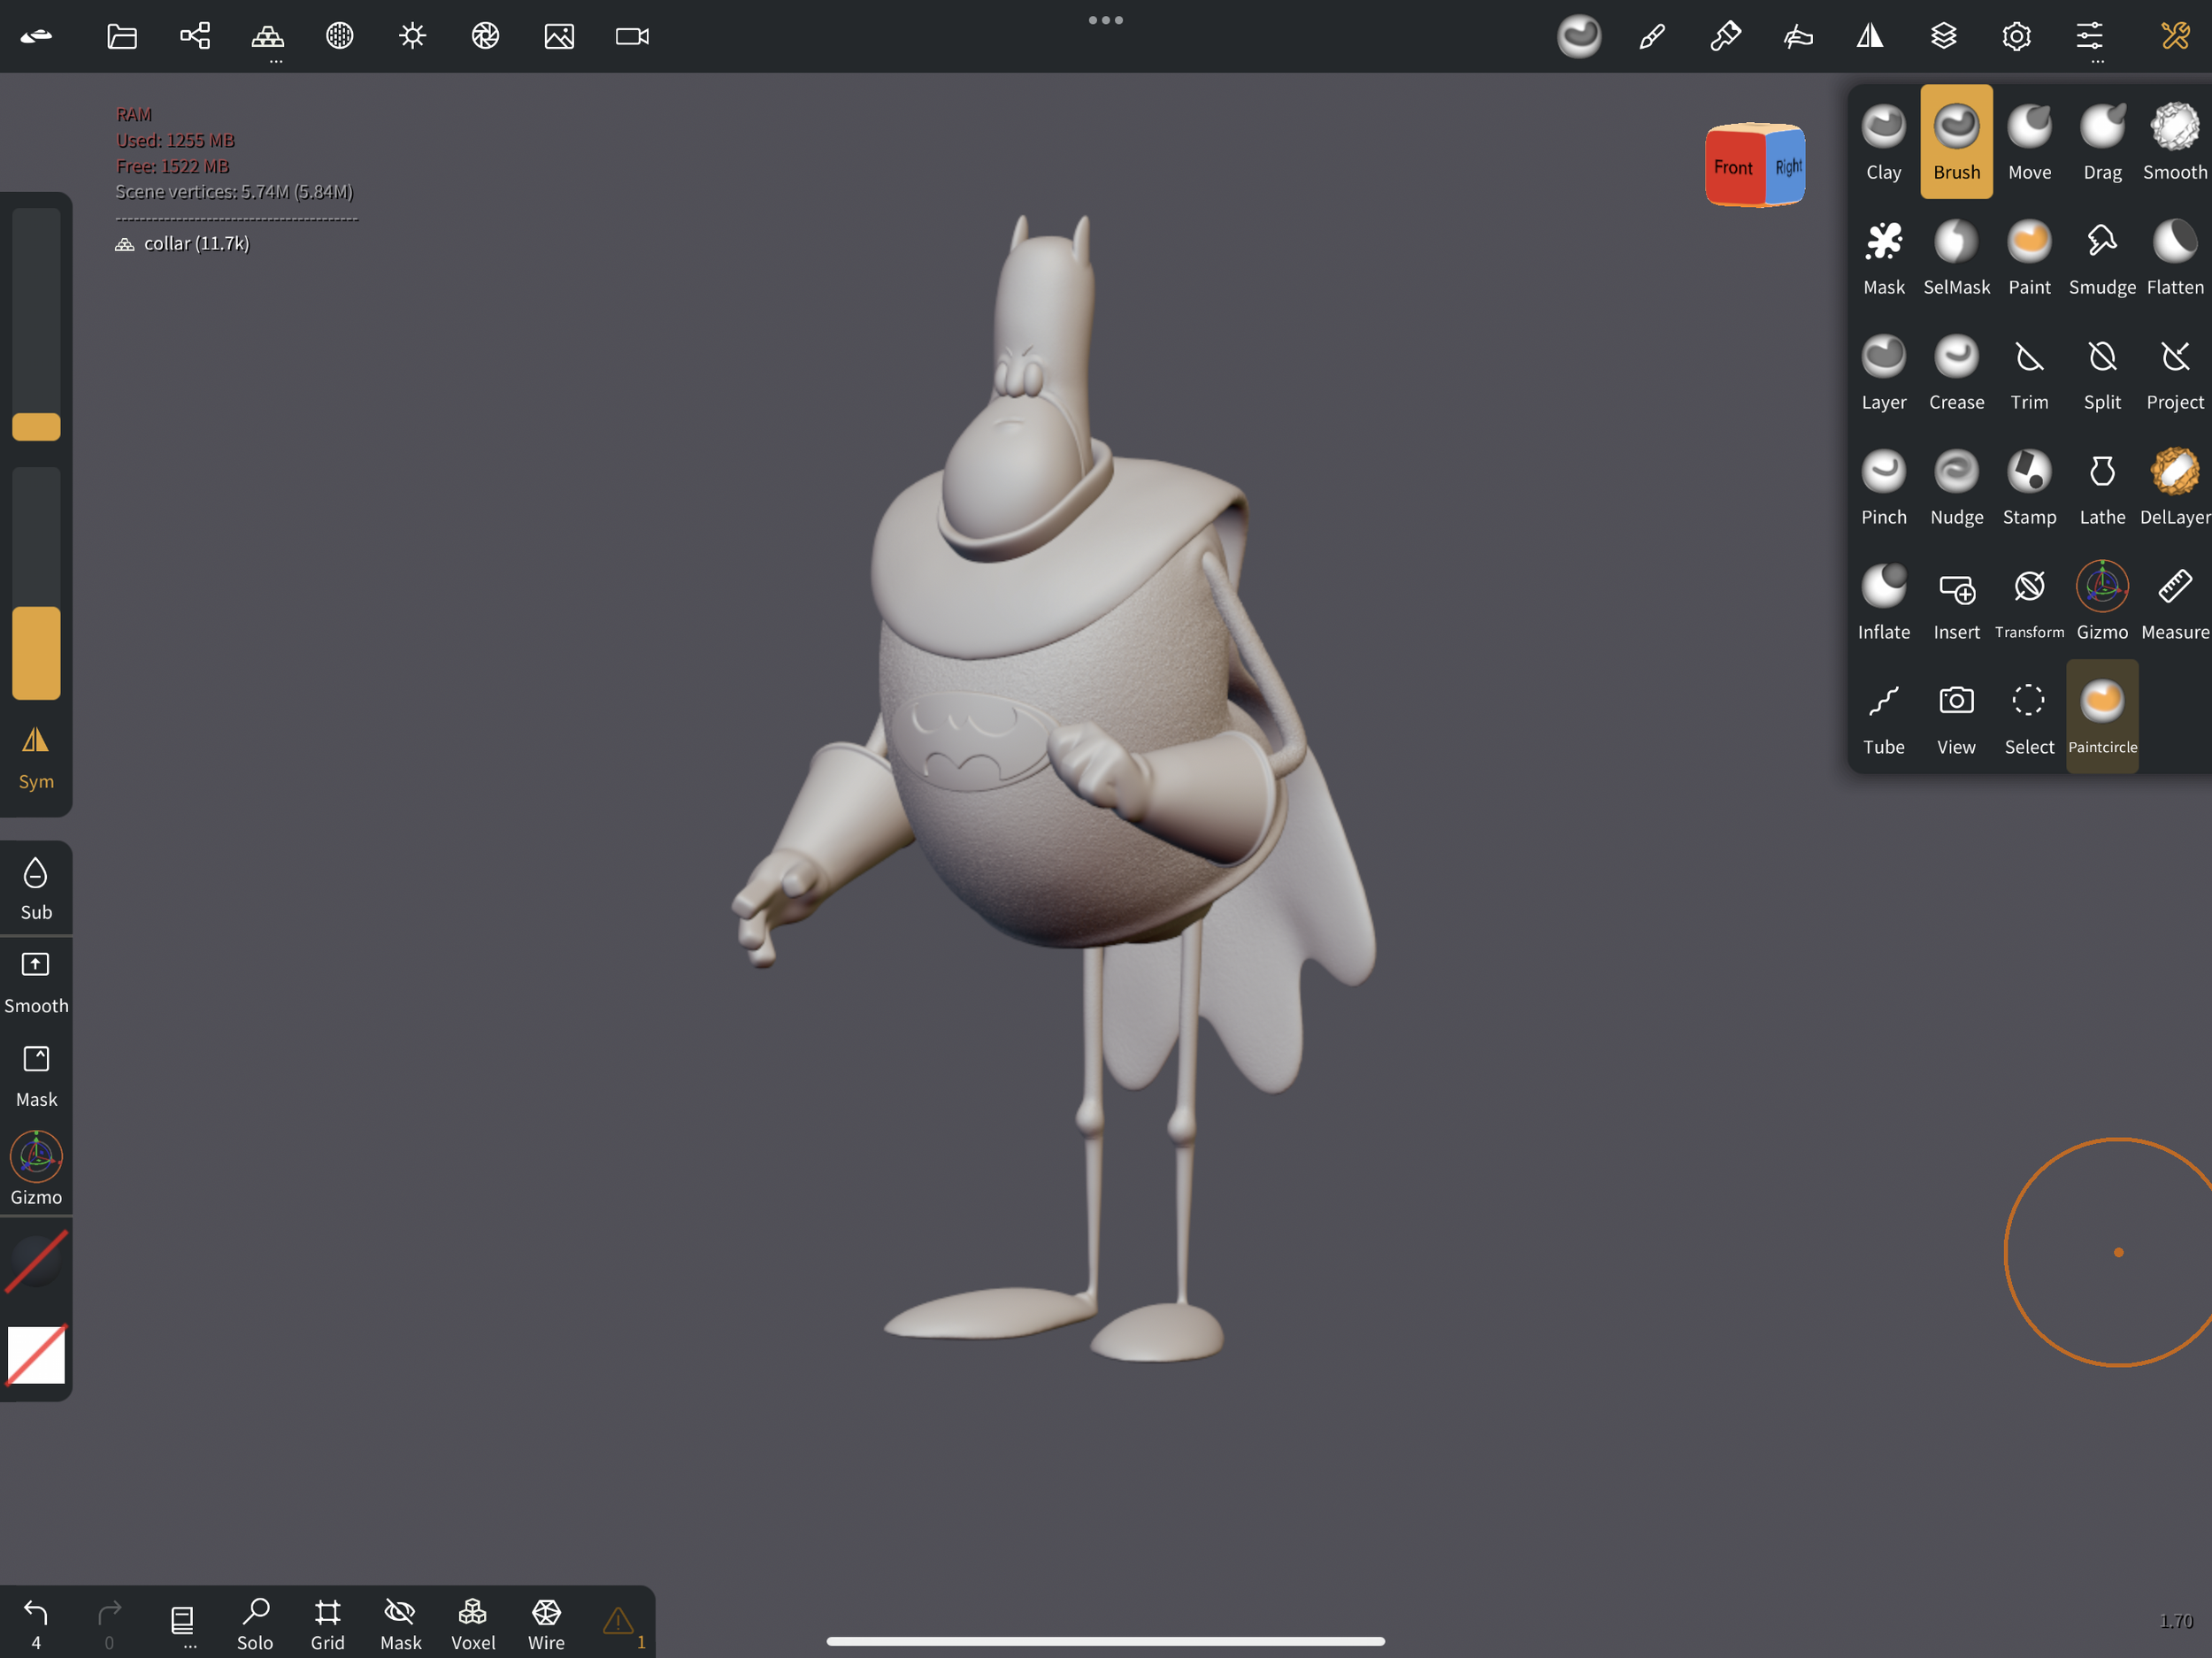Open the Lighting sun menu
This screenshot has width=2212, height=1658.
(x=413, y=37)
